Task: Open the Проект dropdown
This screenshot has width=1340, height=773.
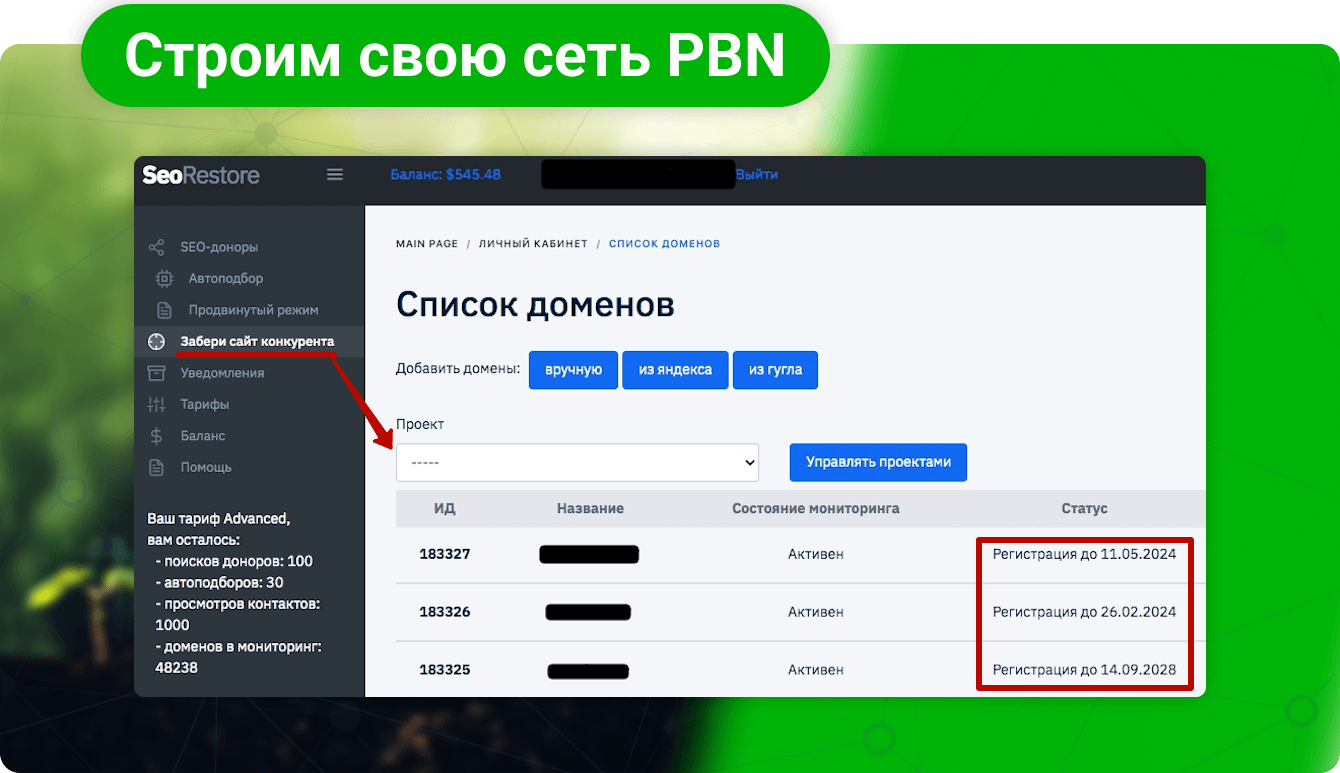Action: click(x=577, y=463)
